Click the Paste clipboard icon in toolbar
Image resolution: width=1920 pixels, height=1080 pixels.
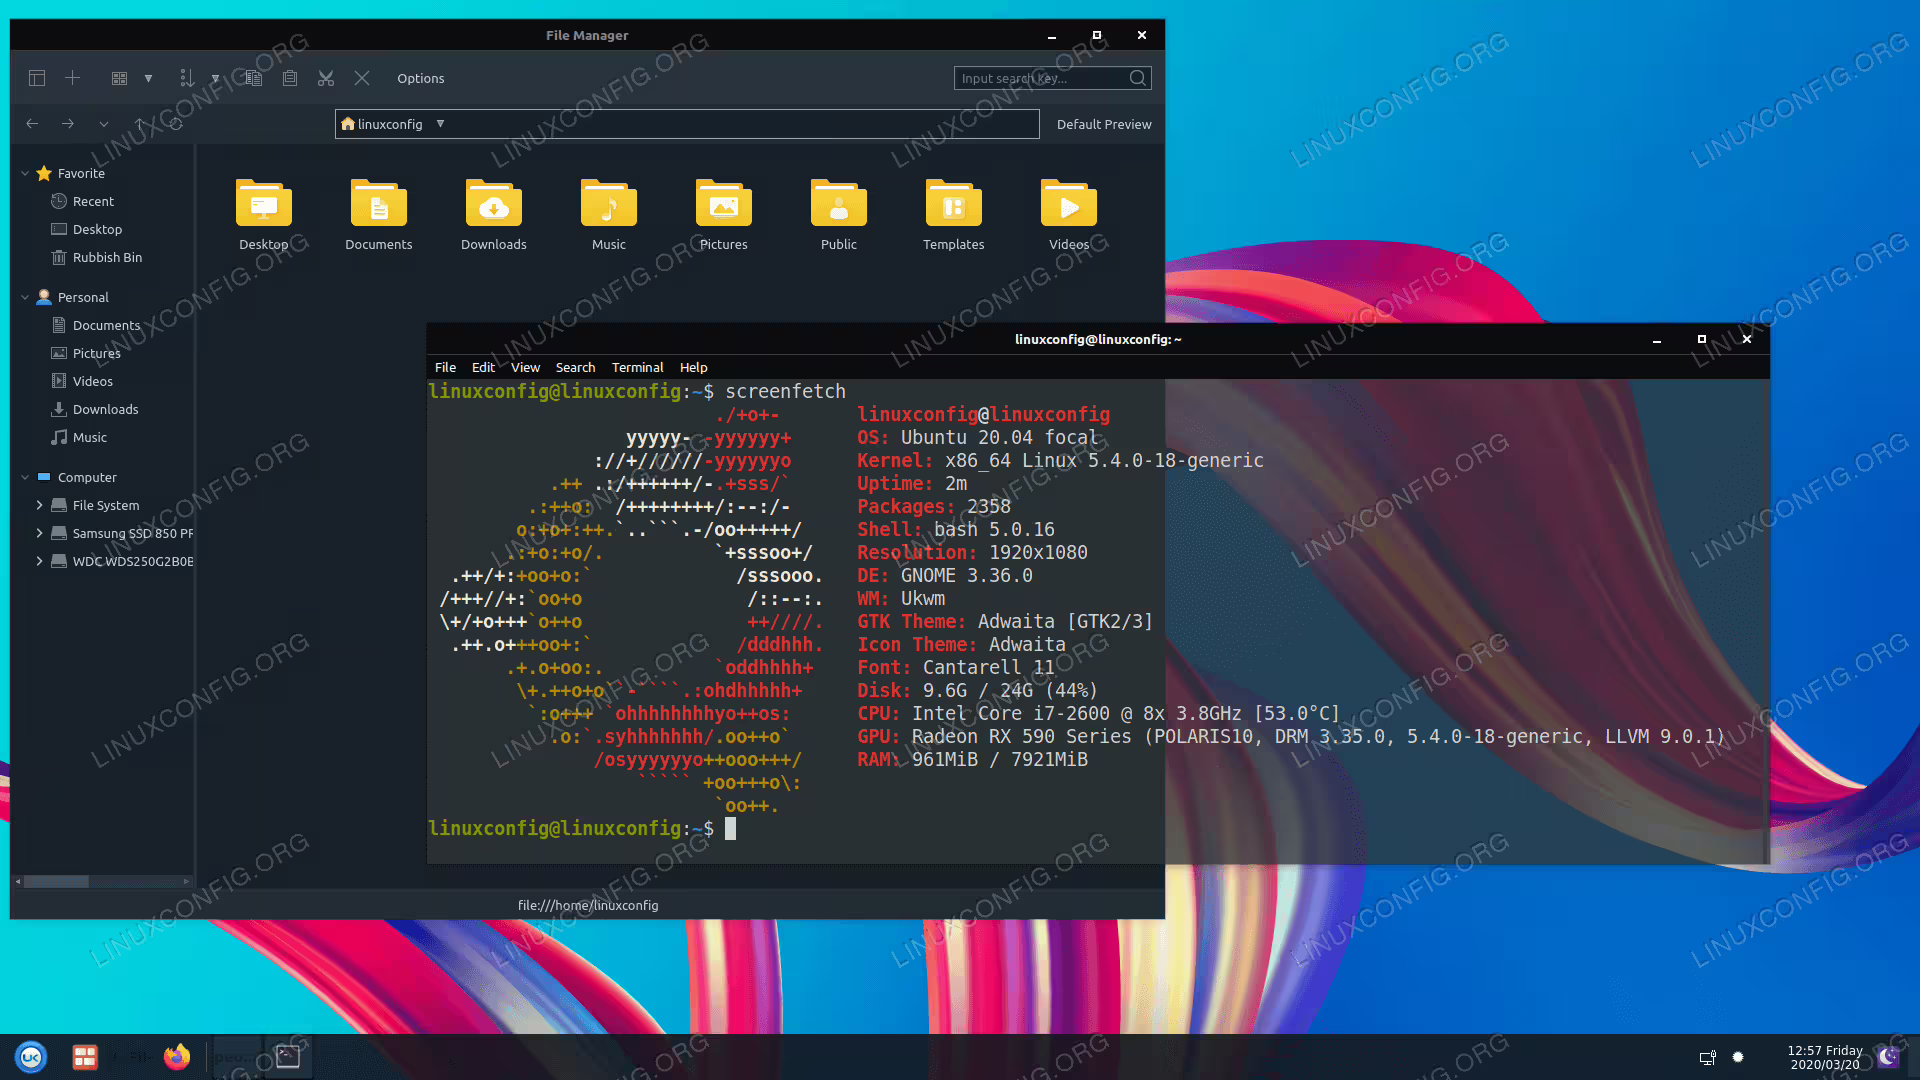[x=290, y=78]
